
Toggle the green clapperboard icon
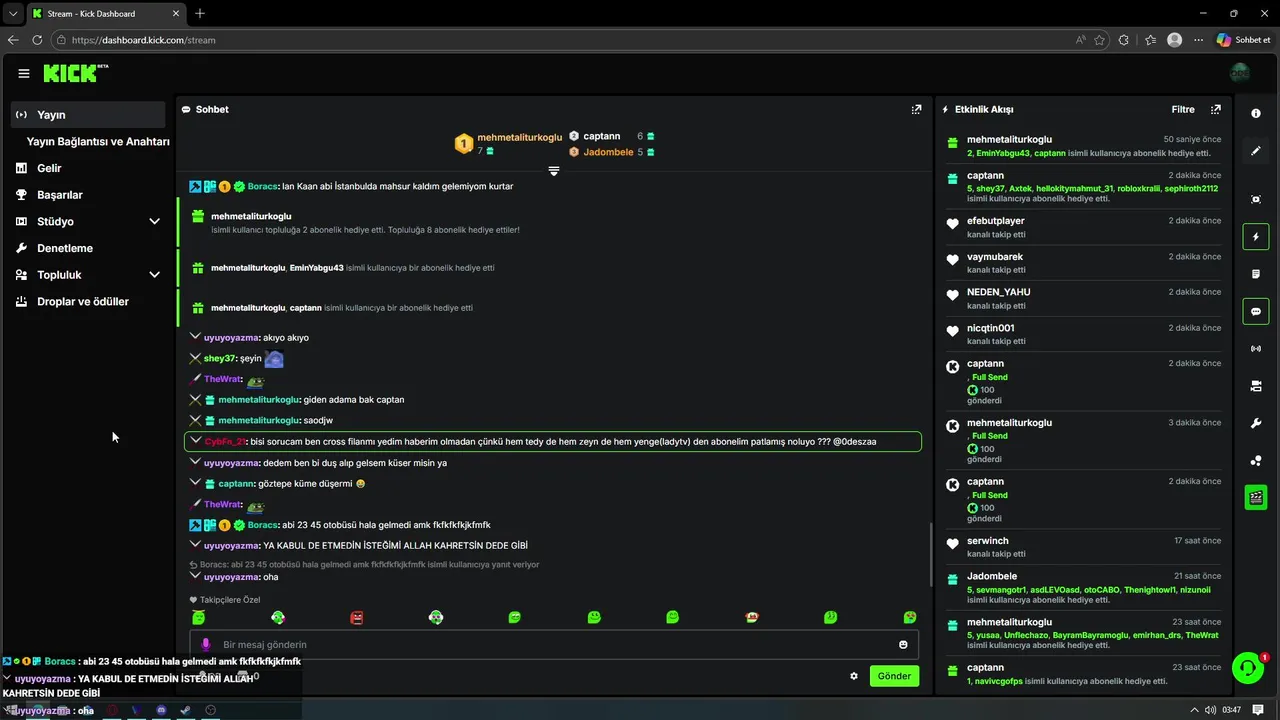1256,497
